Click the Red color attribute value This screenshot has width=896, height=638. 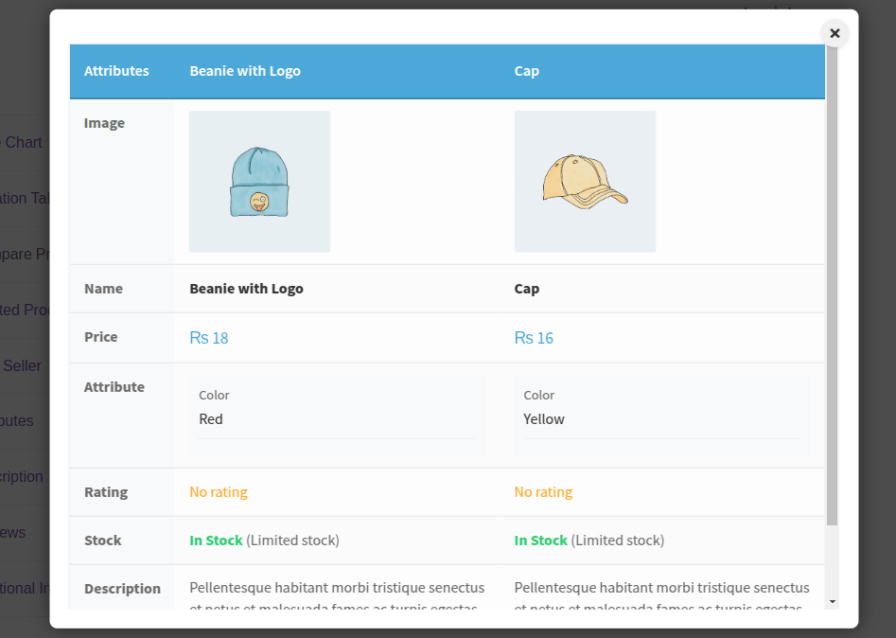click(211, 419)
